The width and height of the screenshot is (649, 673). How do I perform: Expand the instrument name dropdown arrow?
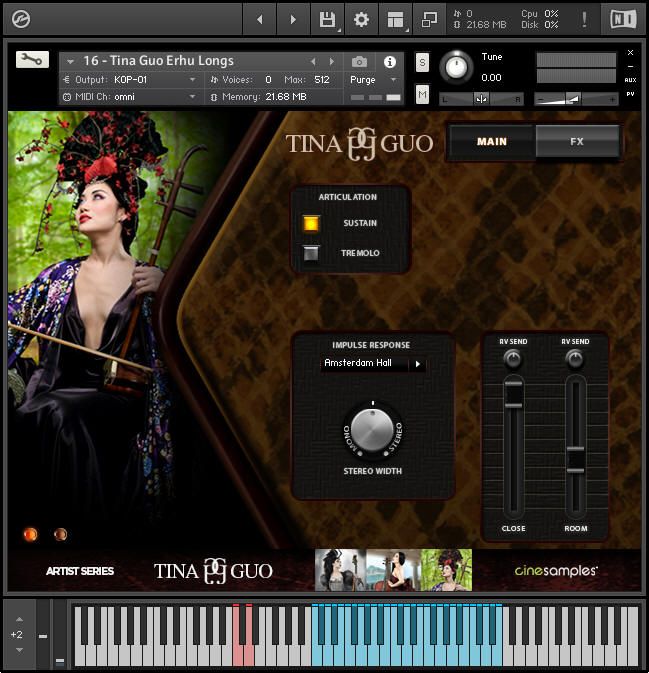tap(70, 62)
